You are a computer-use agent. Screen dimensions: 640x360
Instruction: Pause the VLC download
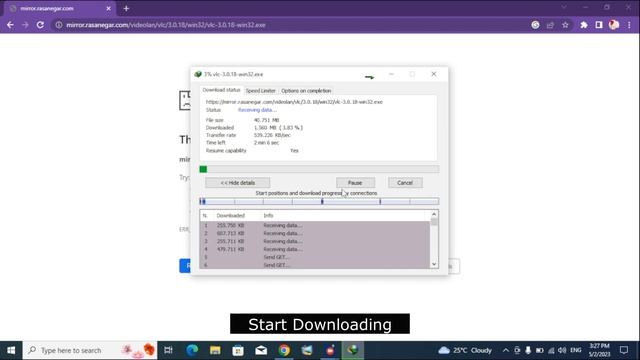(355, 183)
